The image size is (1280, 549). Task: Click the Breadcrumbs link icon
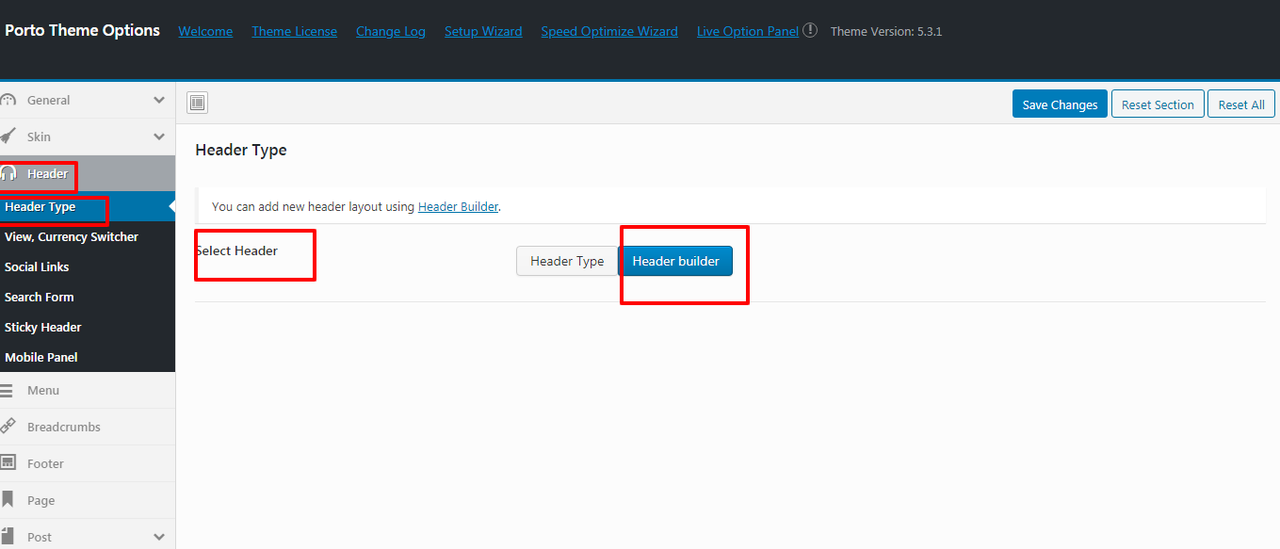pyautogui.click(x=8, y=427)
